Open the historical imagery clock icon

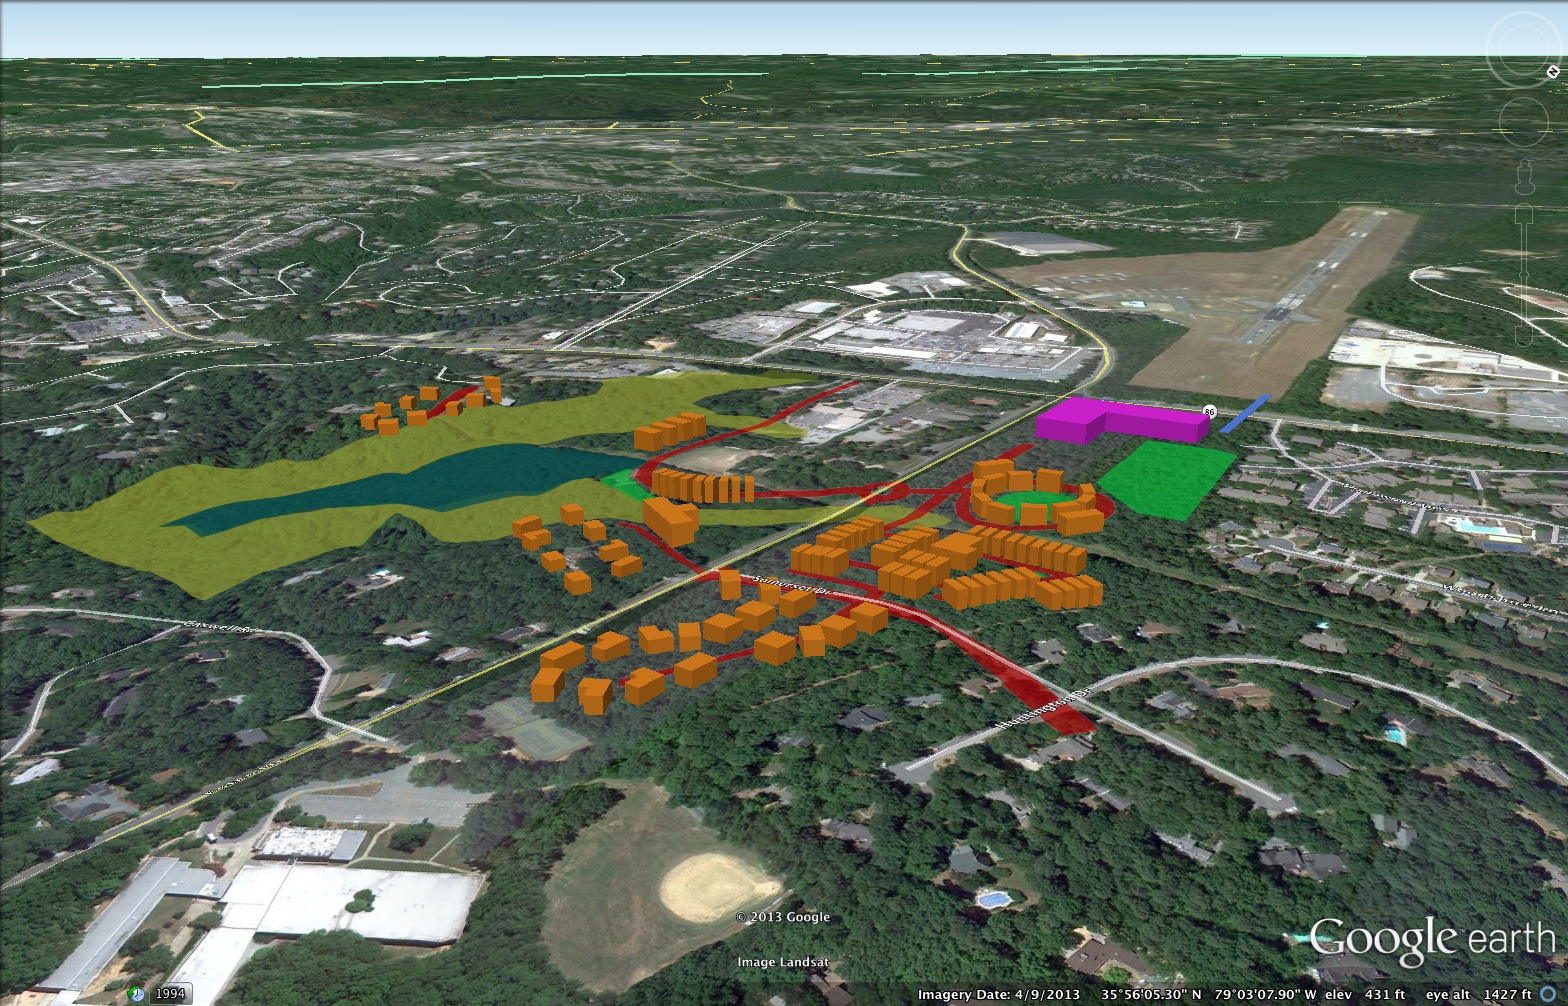pyautogui.click(x=136, y=994)
